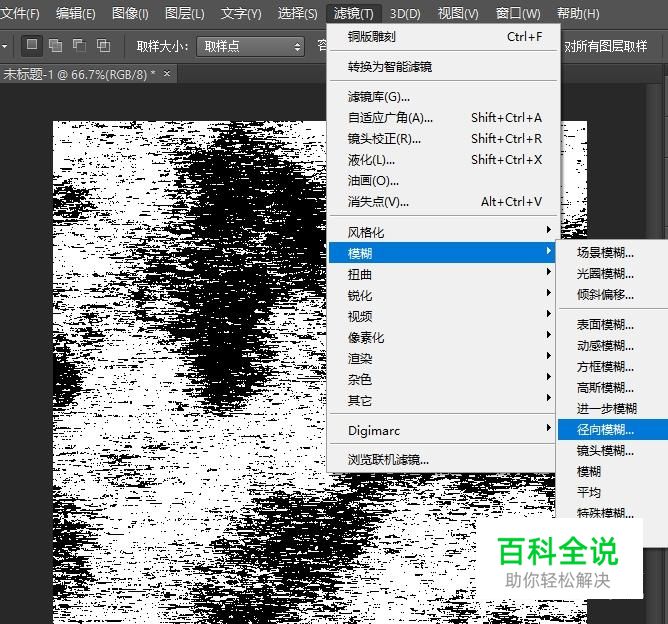Open 自适应广角(A)... filter
This screenshot has width=668, height=624.
click(x=442, y=118)
